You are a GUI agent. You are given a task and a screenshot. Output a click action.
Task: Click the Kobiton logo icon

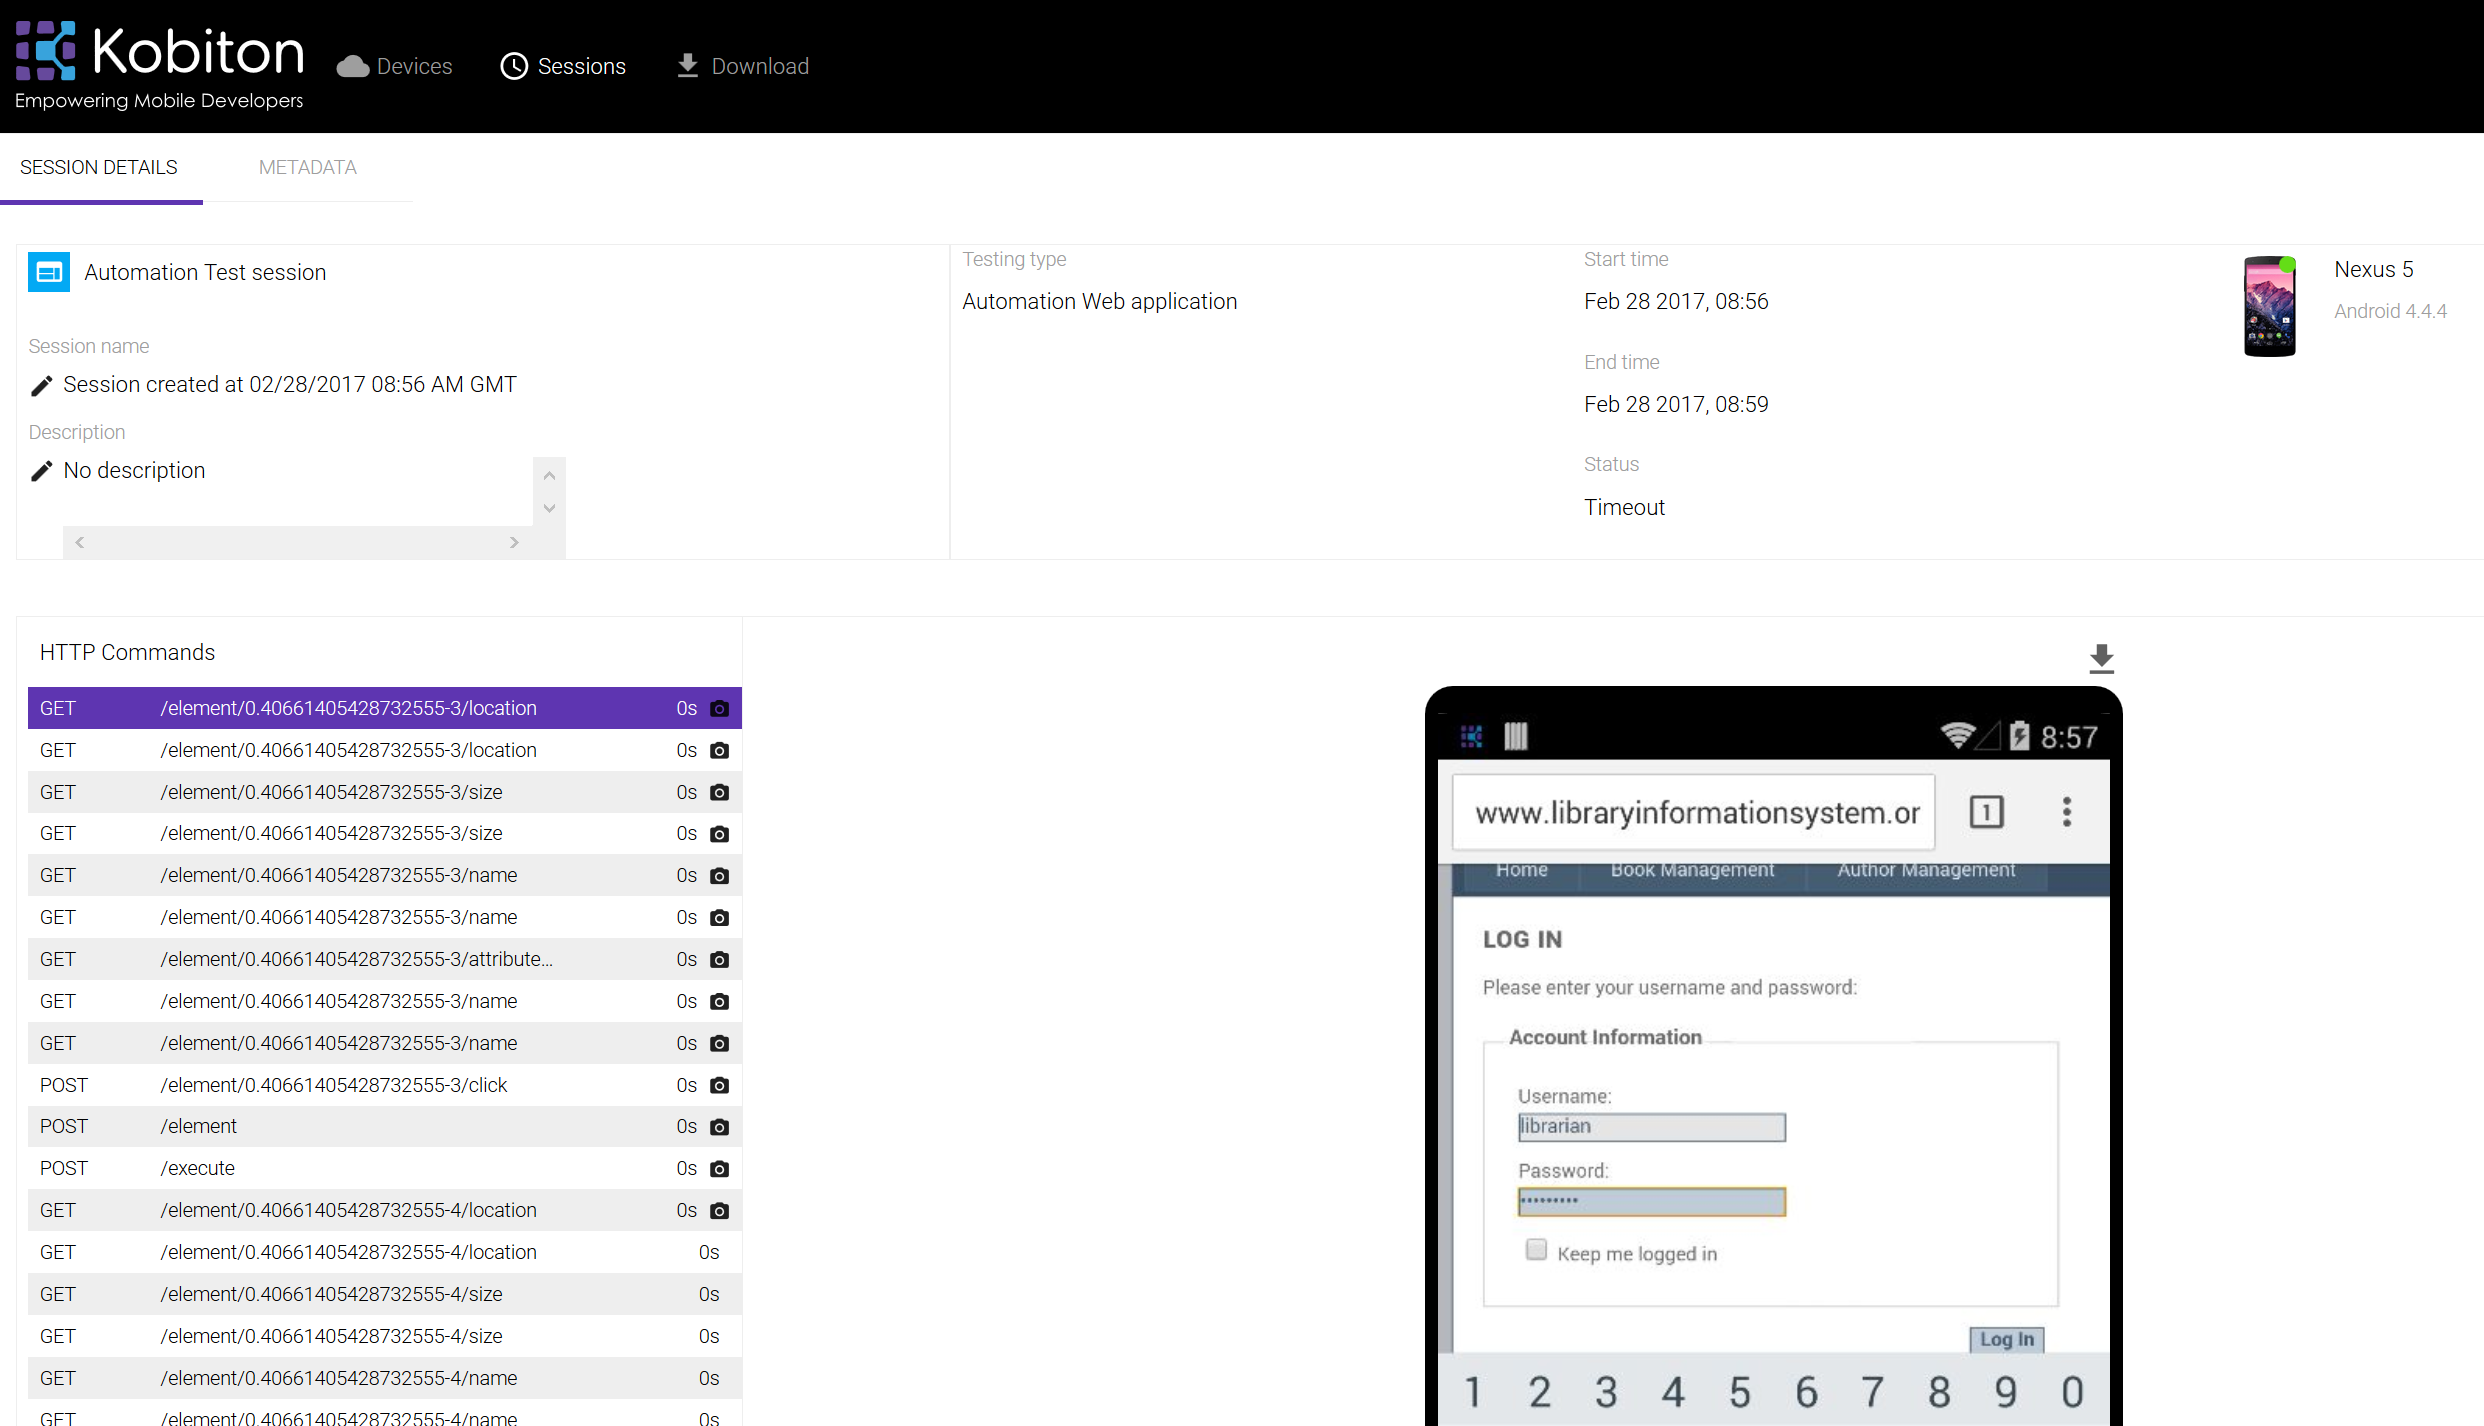coord(46,50)
